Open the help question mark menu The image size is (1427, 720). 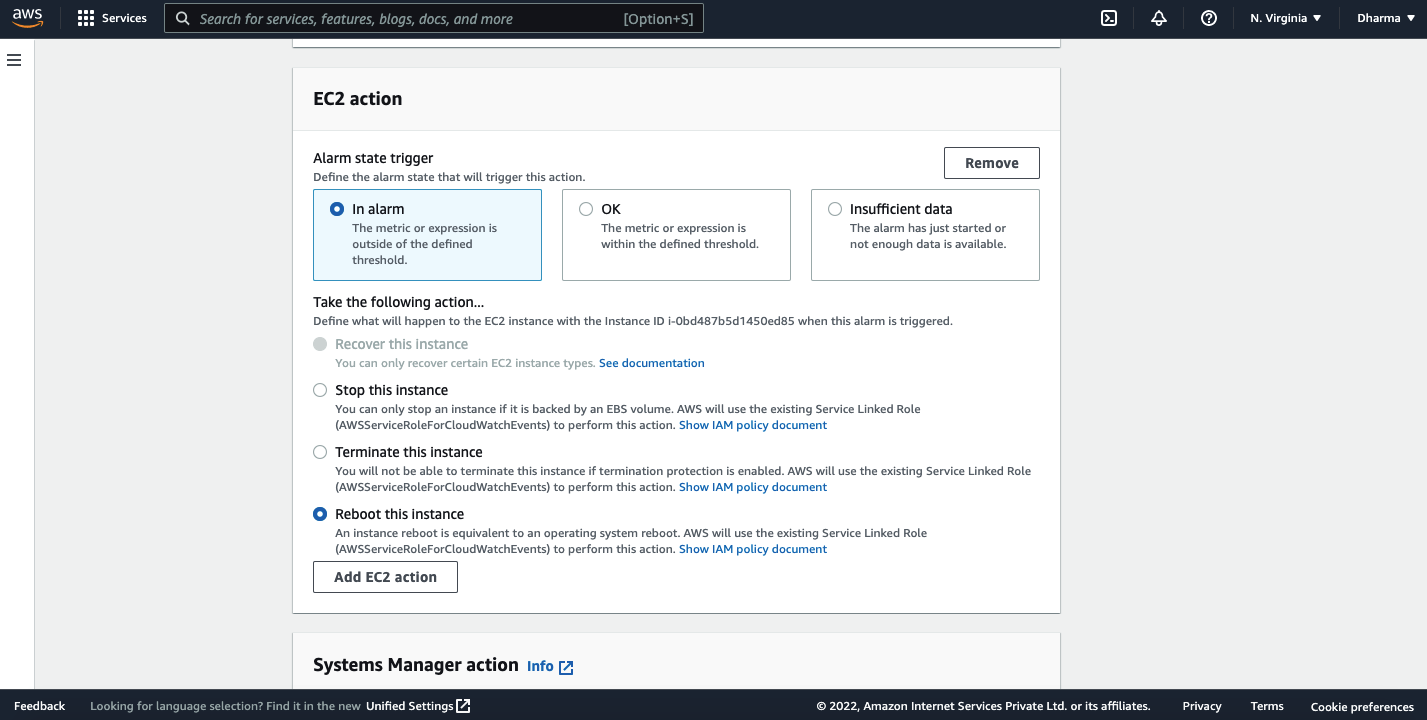click(x=1209, y=18)
